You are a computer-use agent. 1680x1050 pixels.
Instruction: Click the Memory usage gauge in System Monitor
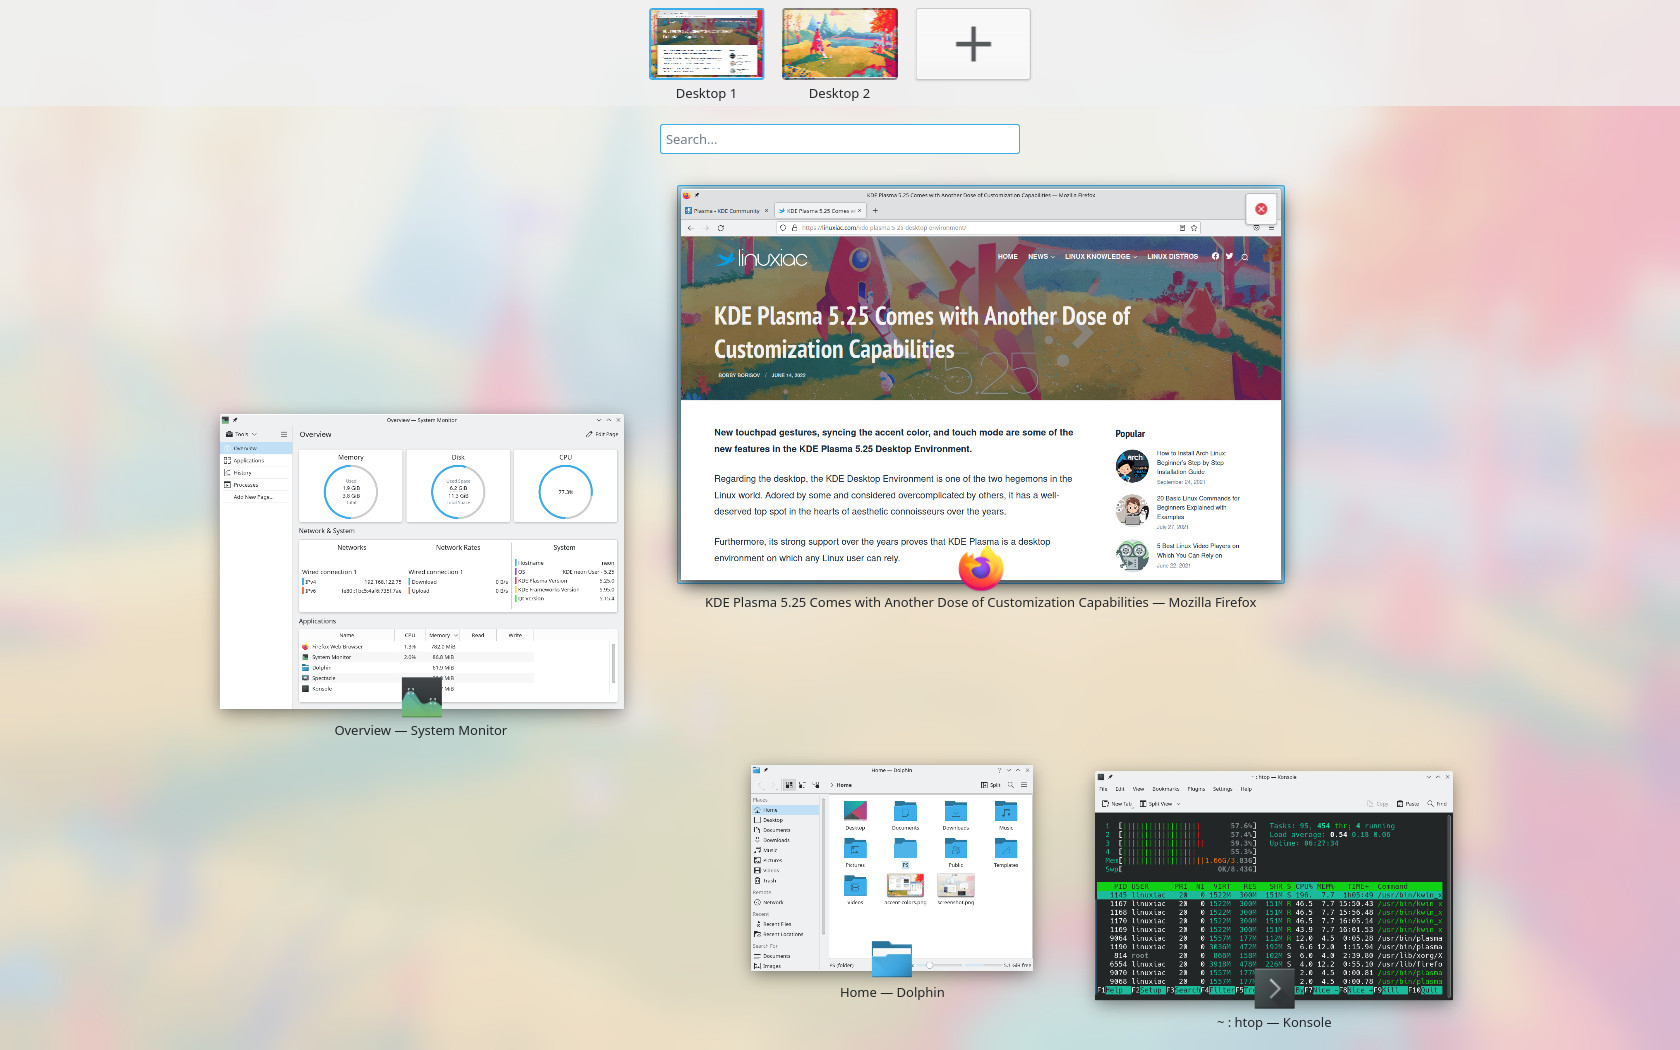pos(351,491)
